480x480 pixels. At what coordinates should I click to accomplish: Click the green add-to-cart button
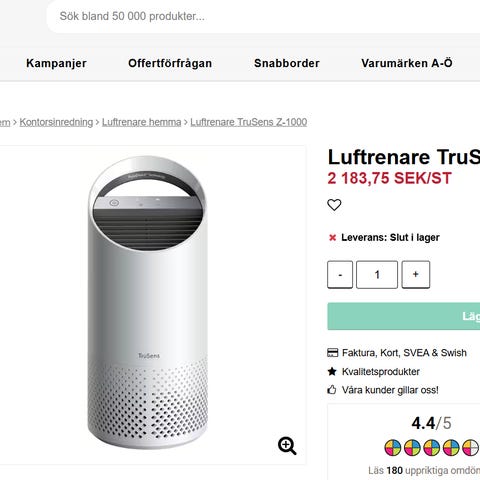tap(404, 316)
